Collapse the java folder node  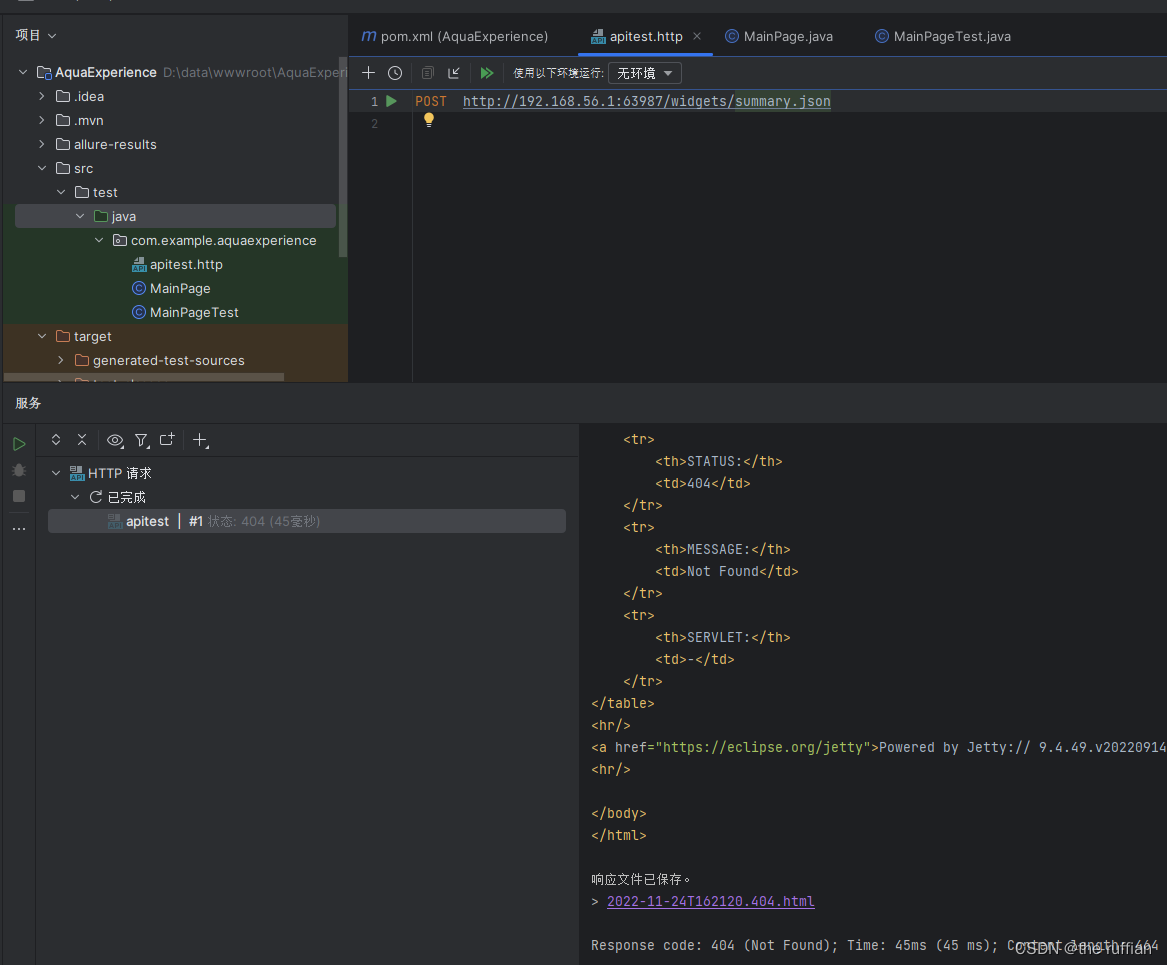80,216
